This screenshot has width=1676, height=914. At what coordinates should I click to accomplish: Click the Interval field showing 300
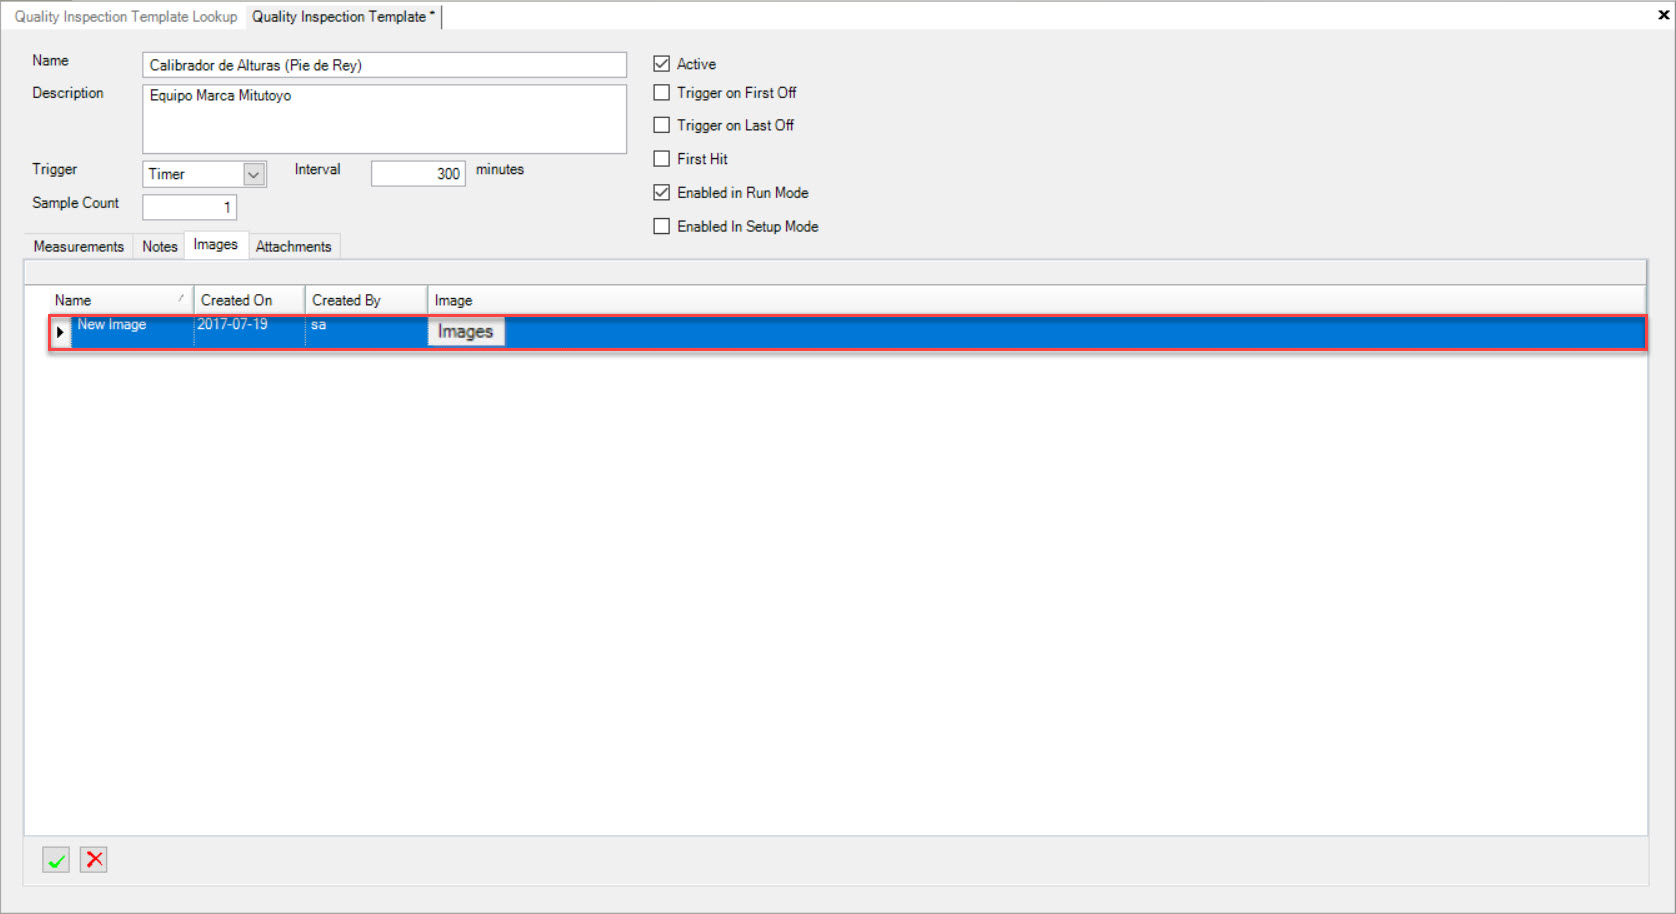coord(418,174)
